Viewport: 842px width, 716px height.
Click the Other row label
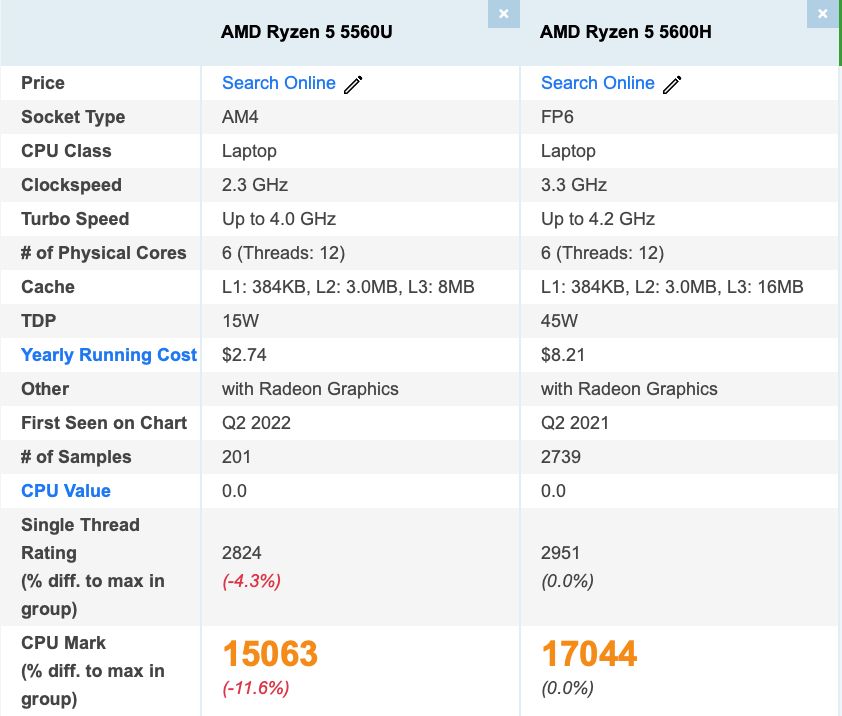(x=45, y=389)
